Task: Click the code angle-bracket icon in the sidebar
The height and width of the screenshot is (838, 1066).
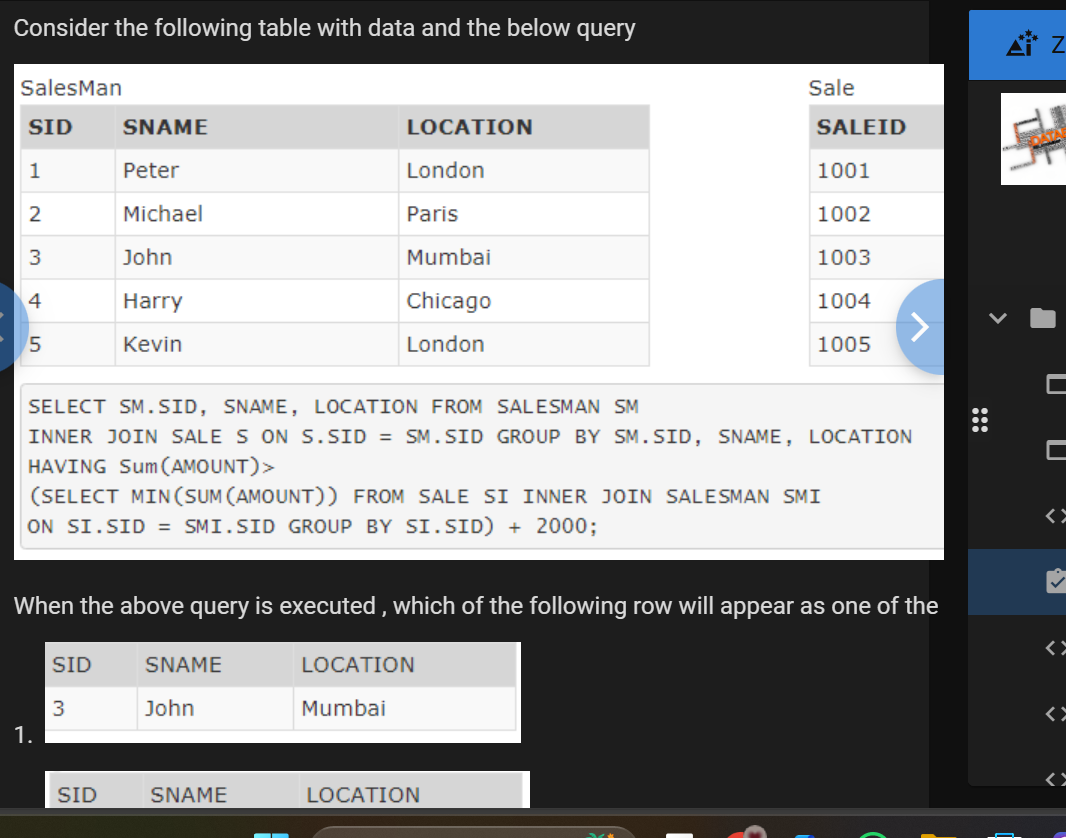Action: pyautogui.click(x=1051, y=516)
